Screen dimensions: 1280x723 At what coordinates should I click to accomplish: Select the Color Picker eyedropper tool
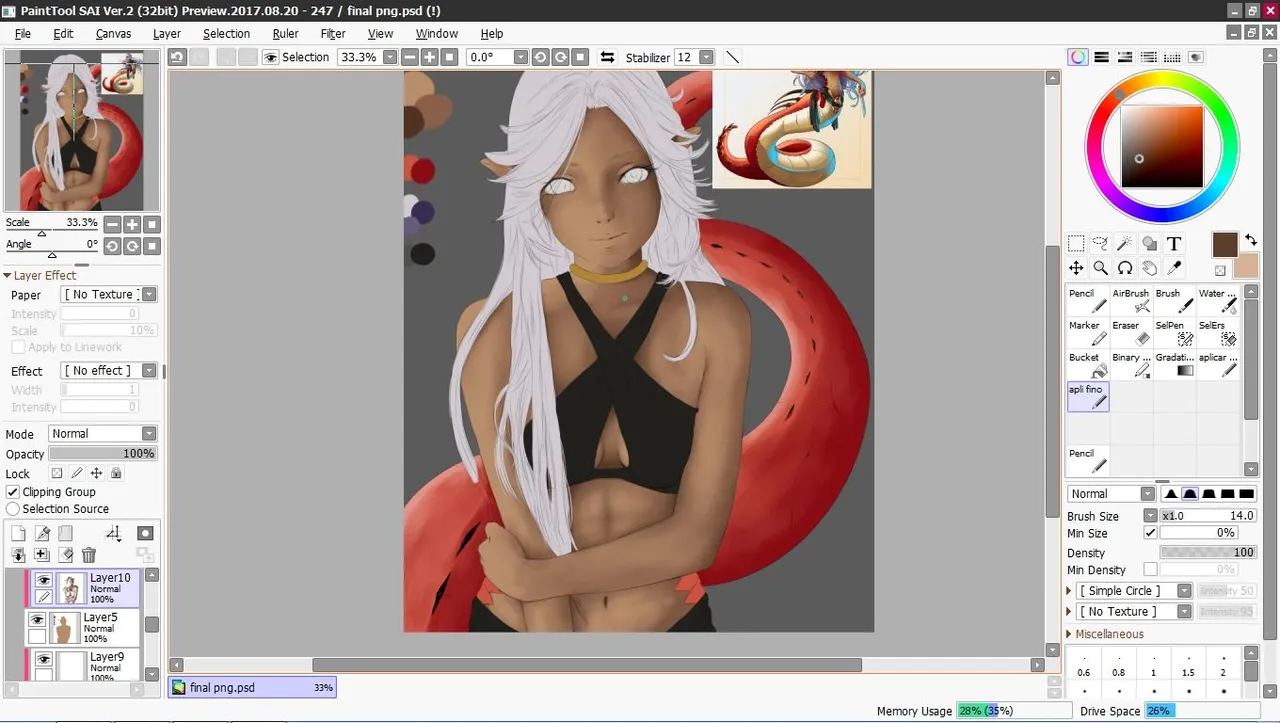(x=1174, y=268)
